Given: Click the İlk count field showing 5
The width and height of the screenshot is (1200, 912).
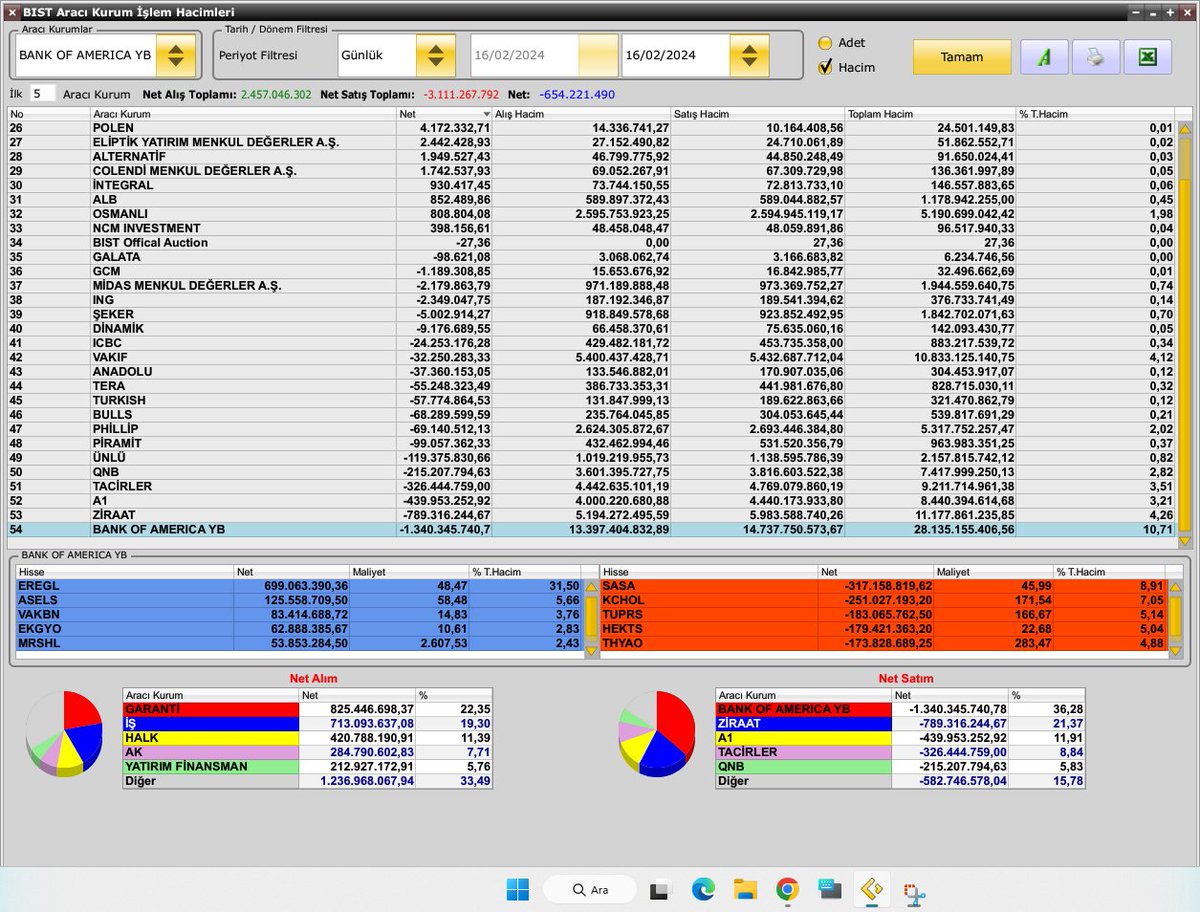Looking at the screenshot, I should pos(42,93).
